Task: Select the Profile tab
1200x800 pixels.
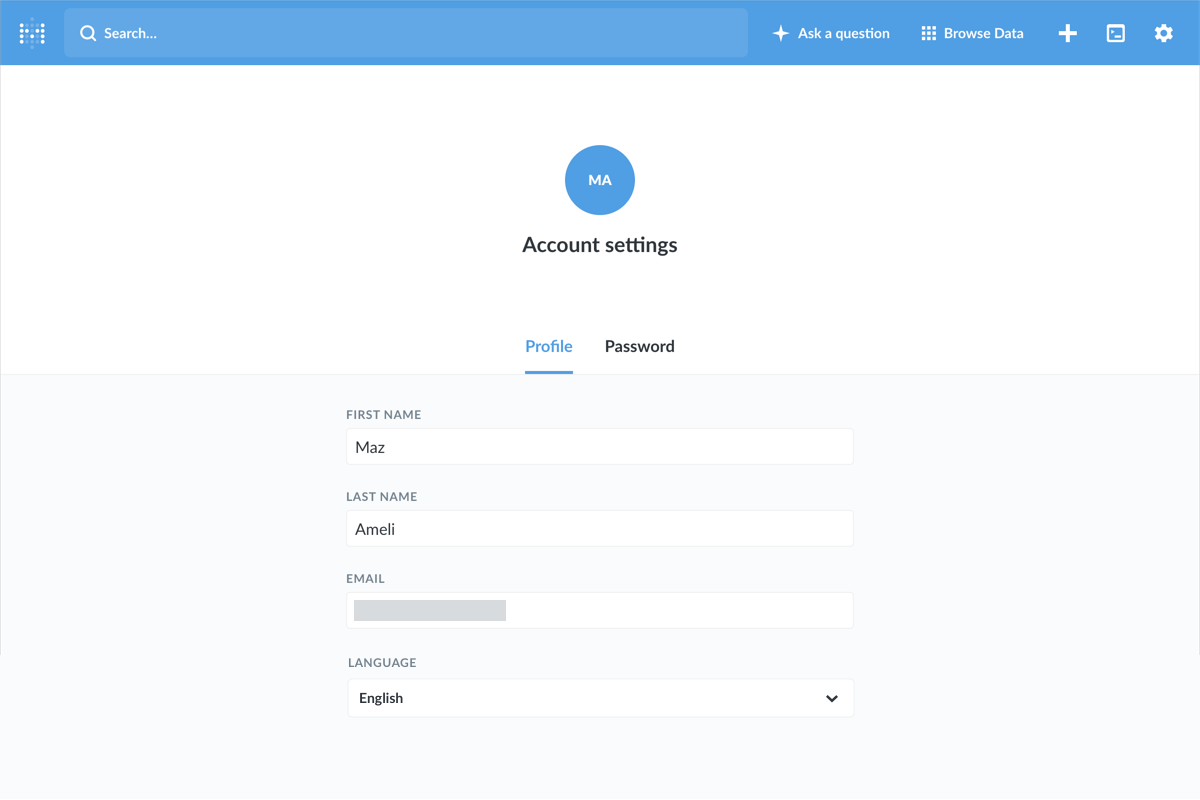Action: tap(548, 346)
